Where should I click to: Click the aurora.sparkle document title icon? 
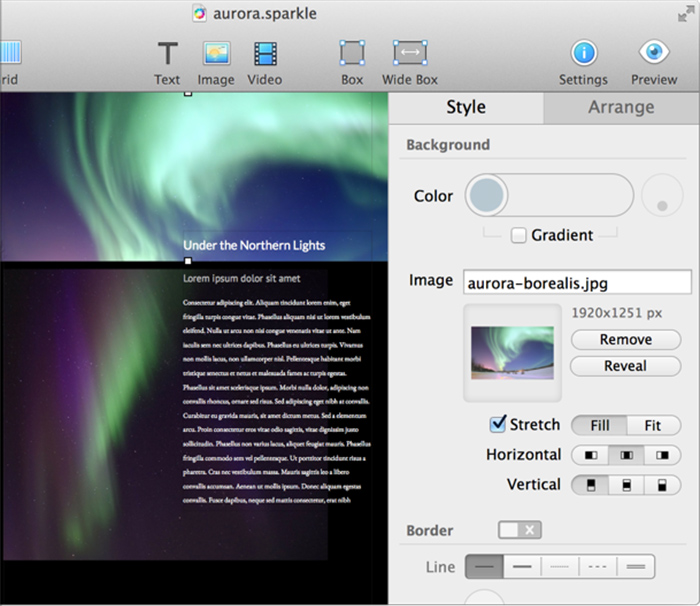pos(201,14)
